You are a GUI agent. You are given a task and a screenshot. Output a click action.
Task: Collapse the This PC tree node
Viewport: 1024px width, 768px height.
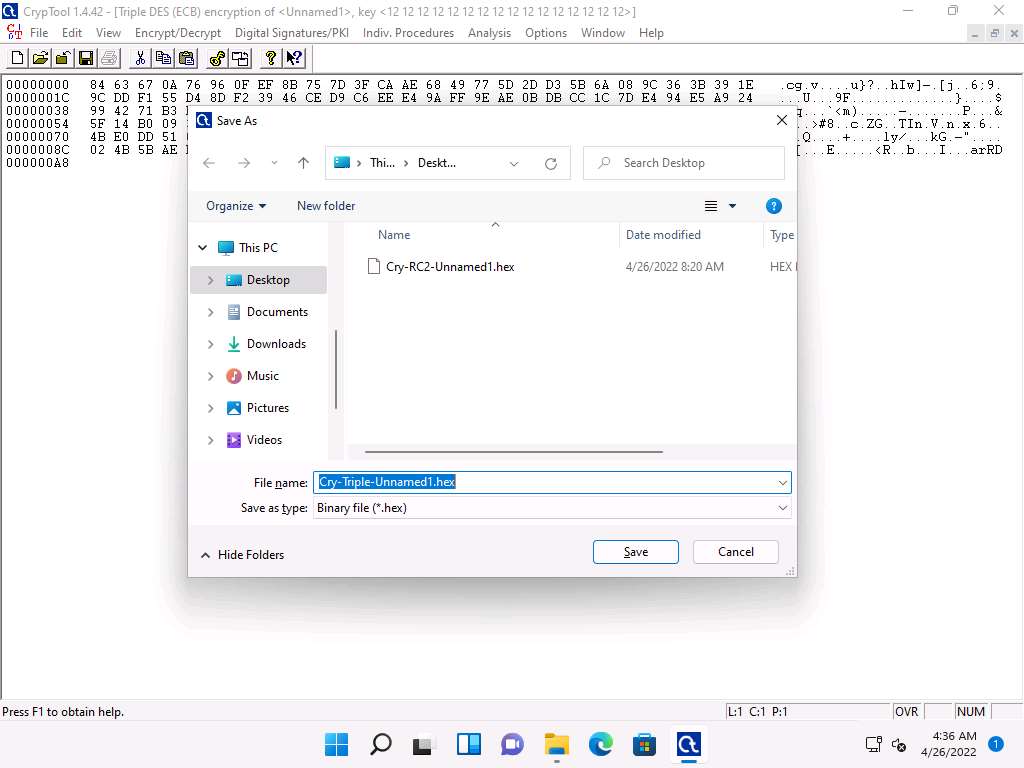pyautogui.click(x=203, y=248)
